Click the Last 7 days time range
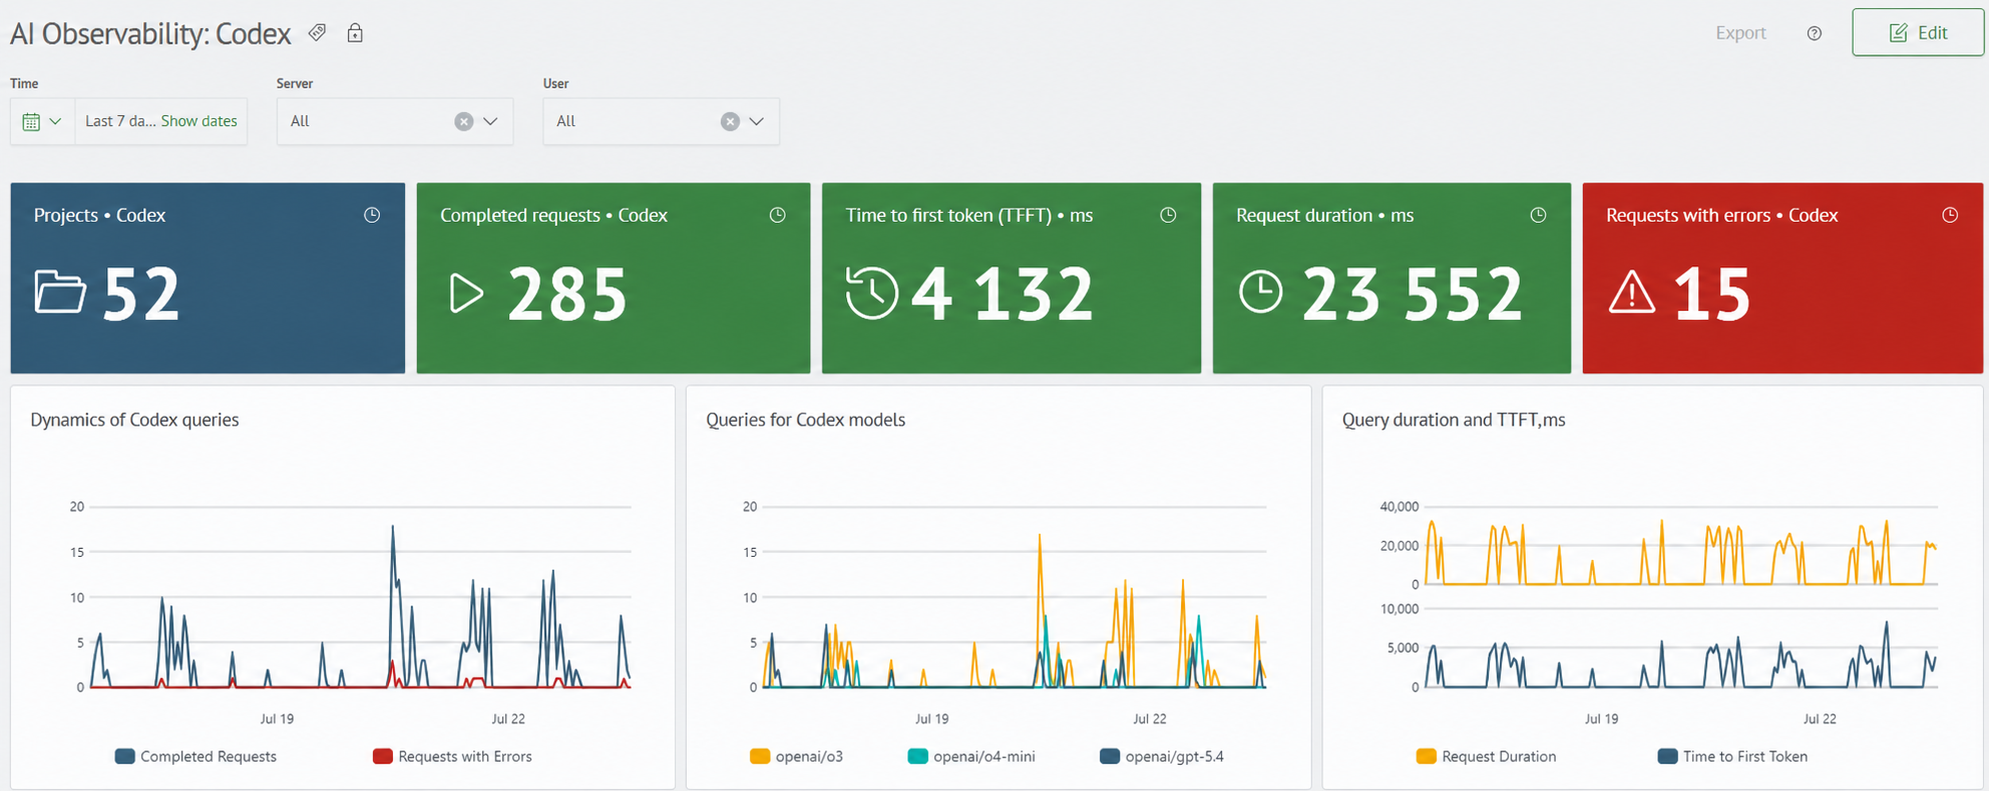The image size is (1989, 791). tap(120, 121)
